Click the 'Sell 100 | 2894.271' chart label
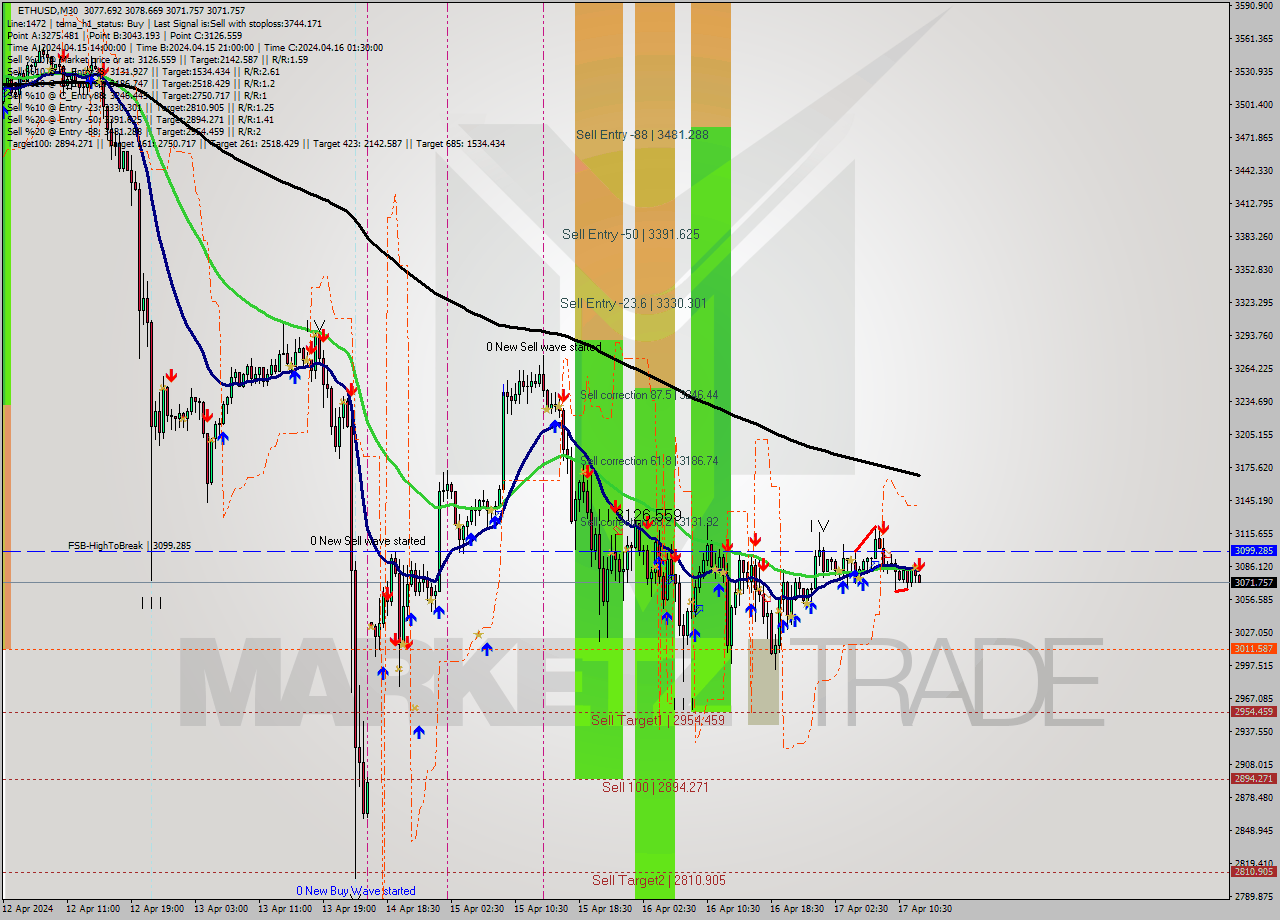This screenshot has width=1280, height=920. click(x=655, y=787)
